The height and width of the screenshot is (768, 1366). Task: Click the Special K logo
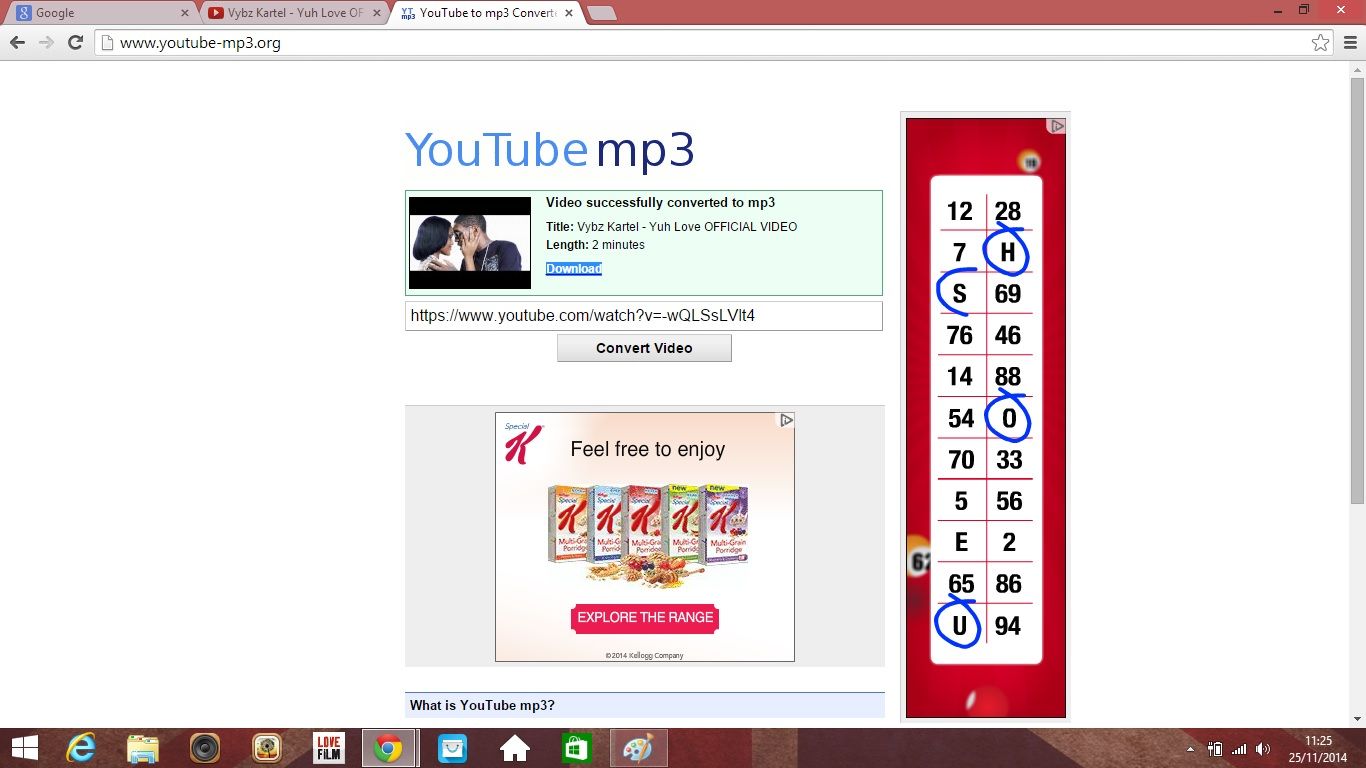523,442
